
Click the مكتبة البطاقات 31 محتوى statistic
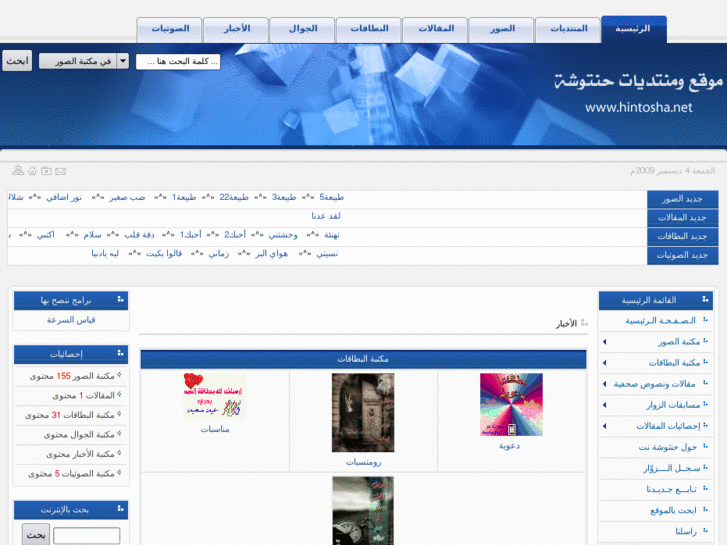coord(70,415)
